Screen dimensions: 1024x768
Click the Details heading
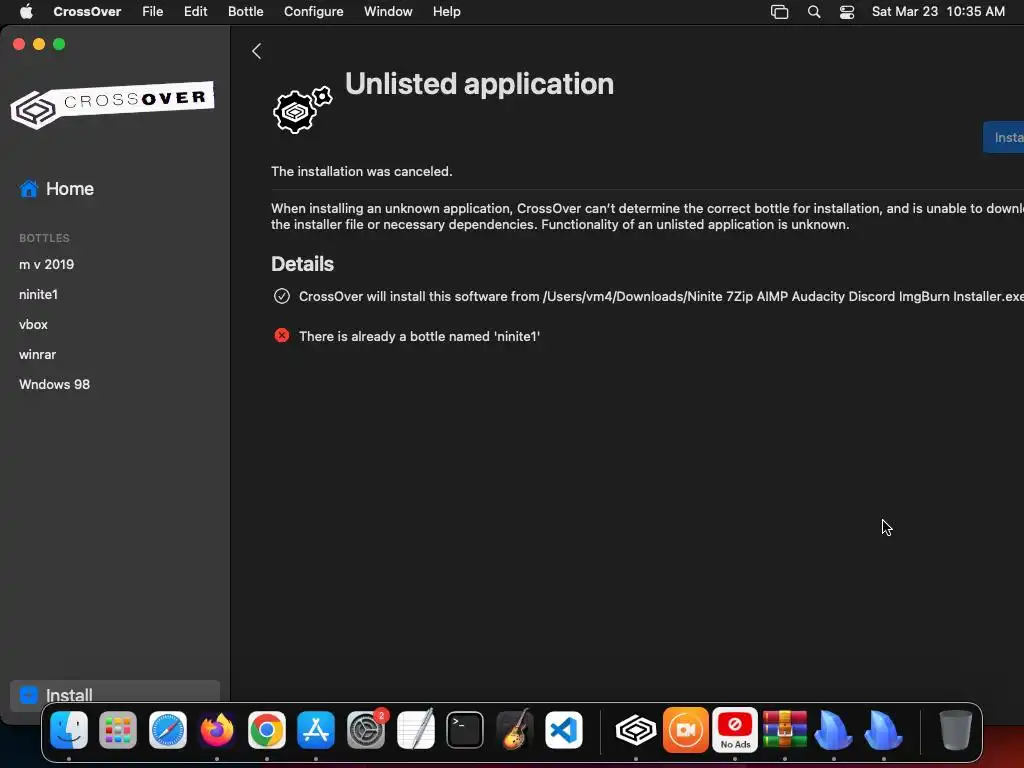(302, 264)
